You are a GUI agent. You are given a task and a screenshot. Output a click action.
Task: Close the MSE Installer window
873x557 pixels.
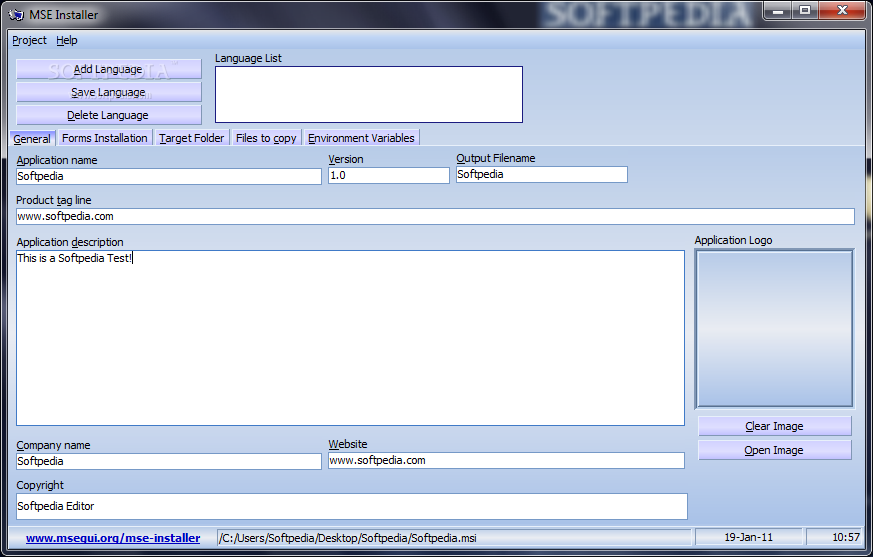tap(842, 11)
